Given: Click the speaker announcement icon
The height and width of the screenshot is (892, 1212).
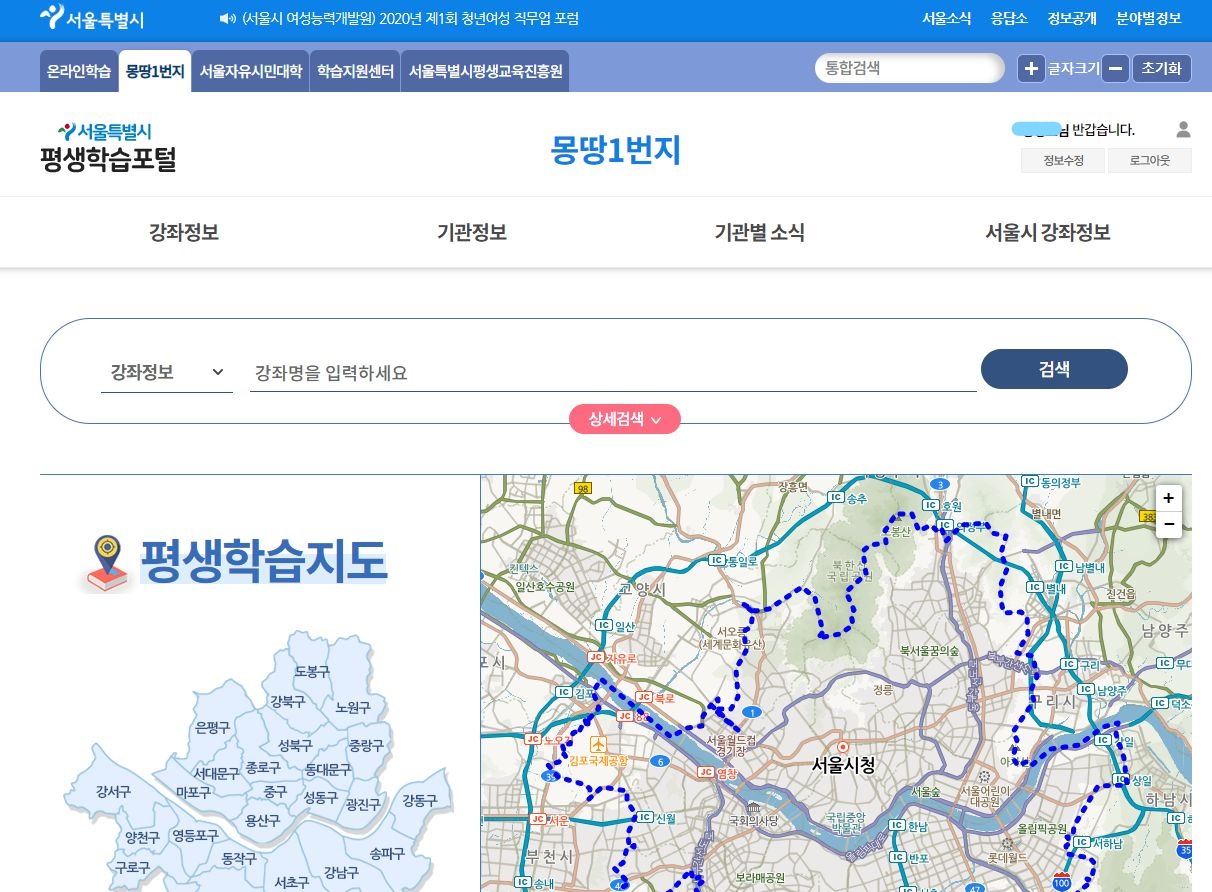Looking at the screenshot, I should pos(227,19).
